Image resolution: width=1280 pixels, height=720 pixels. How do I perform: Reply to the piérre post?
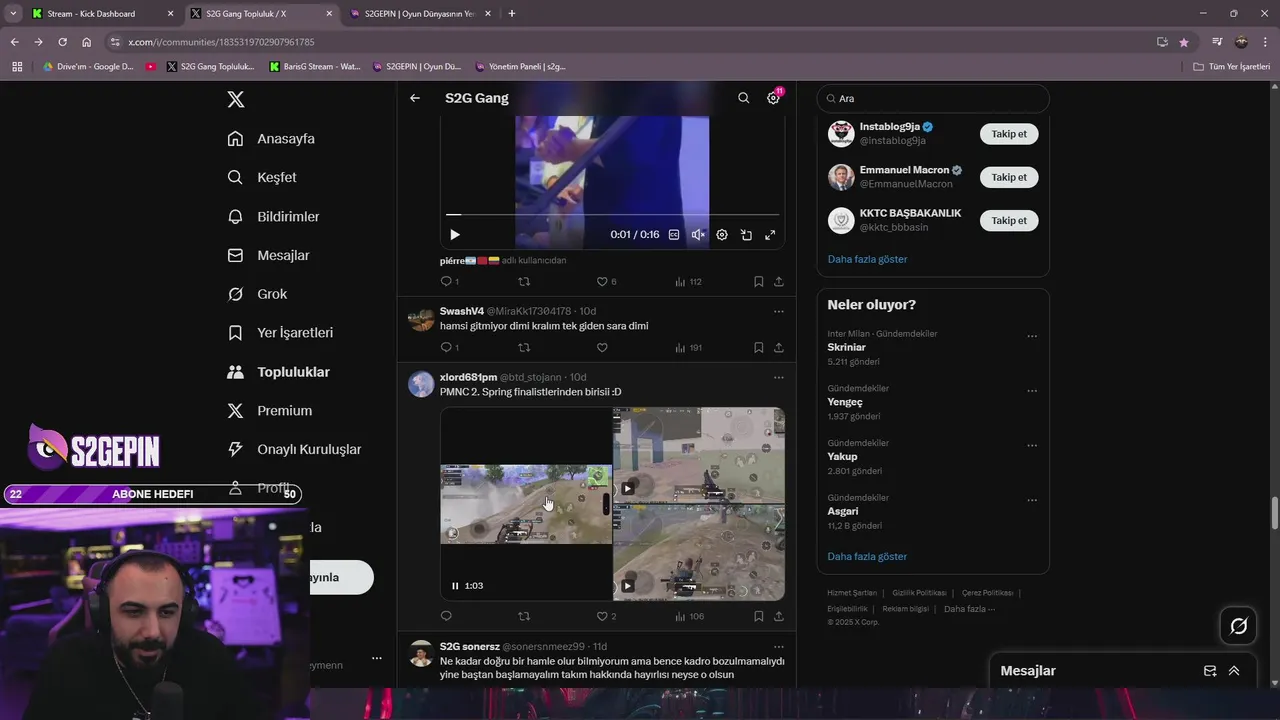449,282
